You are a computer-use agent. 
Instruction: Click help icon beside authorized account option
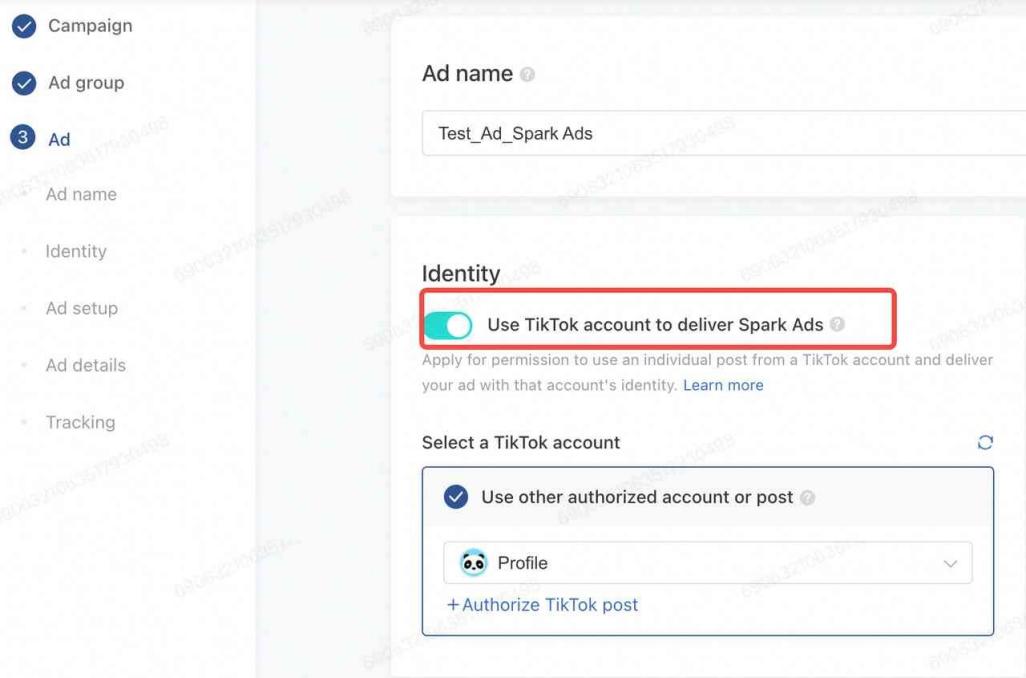click(x=807, y=497)
